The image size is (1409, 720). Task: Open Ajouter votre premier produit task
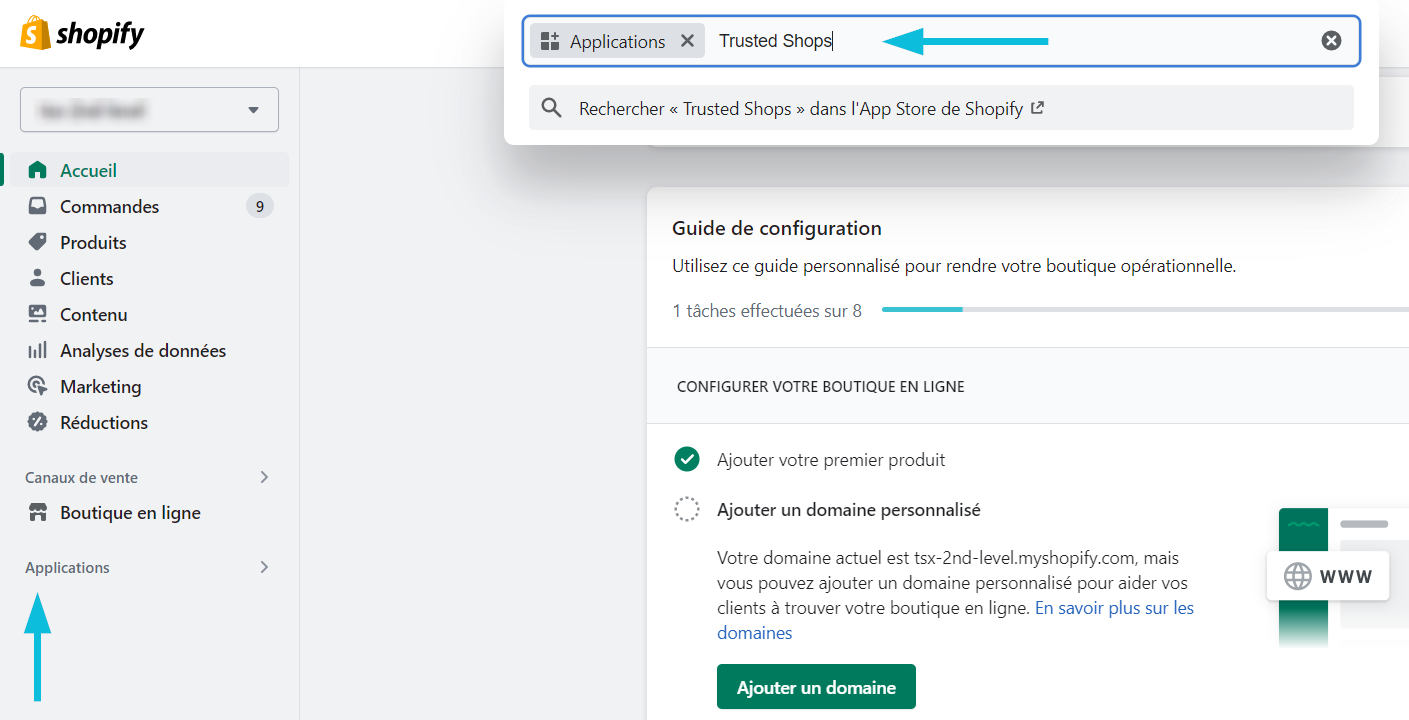831,460
